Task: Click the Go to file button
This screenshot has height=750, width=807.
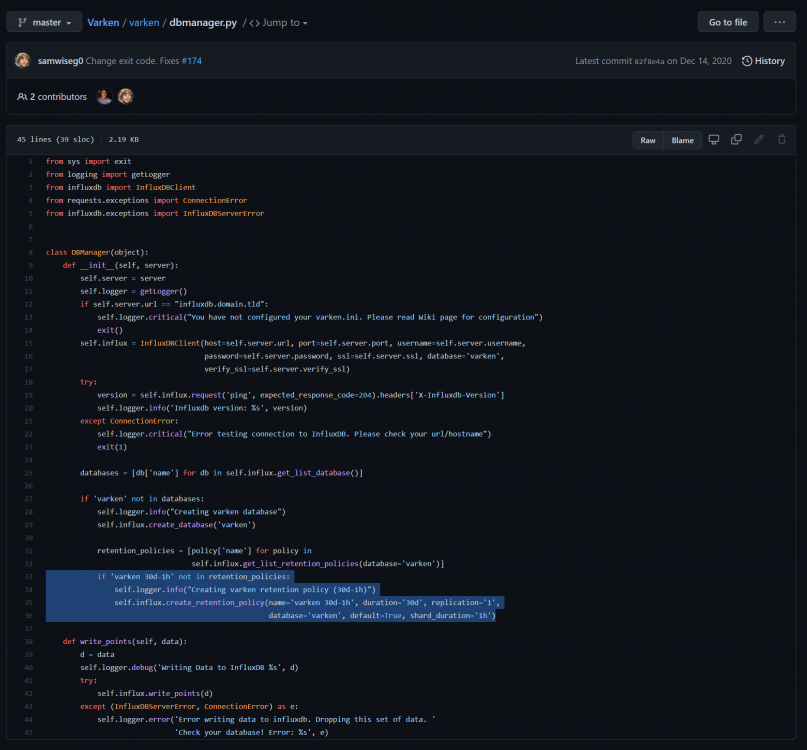Action: pos(728,22)
